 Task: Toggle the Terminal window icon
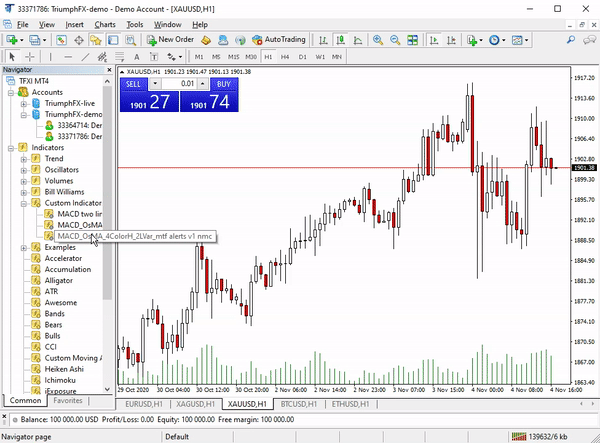(113, 40)
